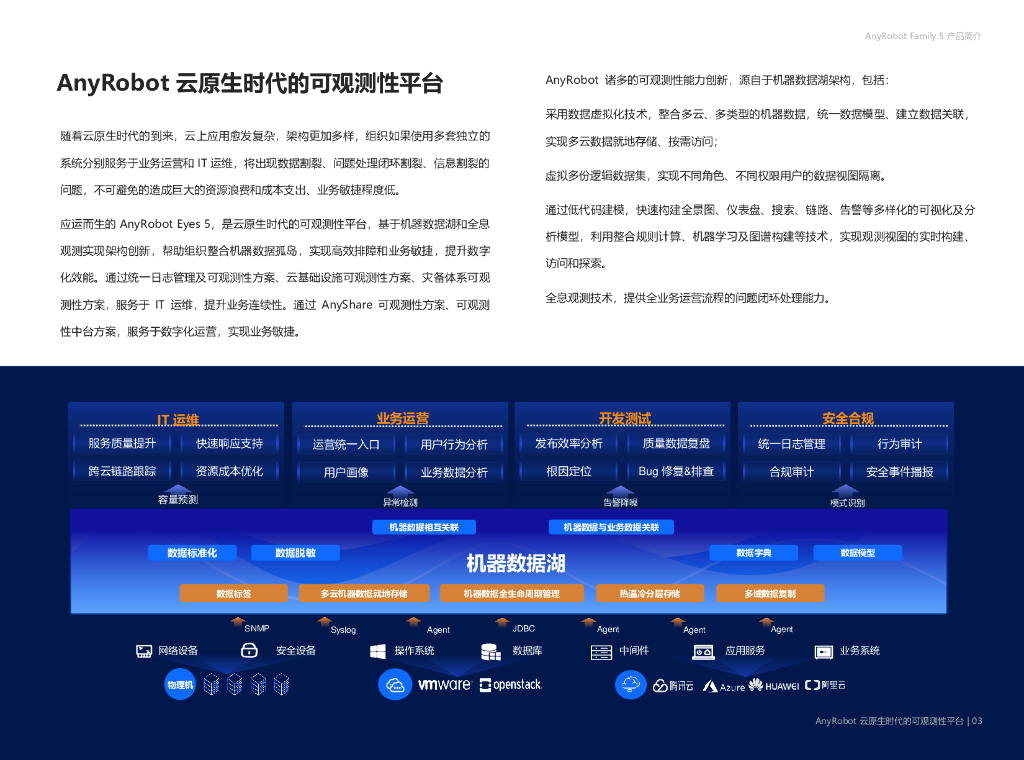This screenshot has height=760, width=1024.
Task: Click the vmware logo
Action: pos(444,684)
